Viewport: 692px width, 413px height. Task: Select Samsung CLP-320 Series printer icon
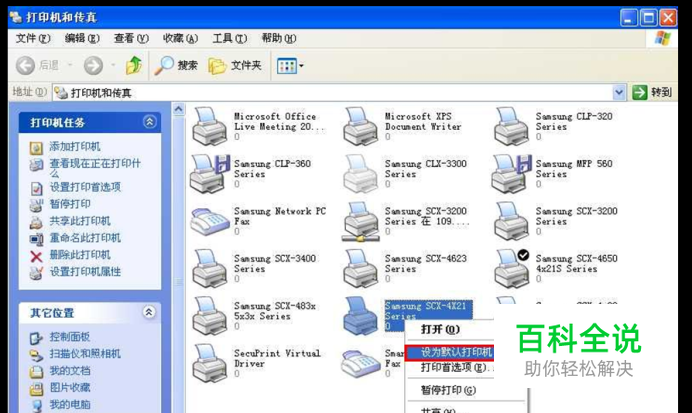pyautogui.click(x=511, y=126)
